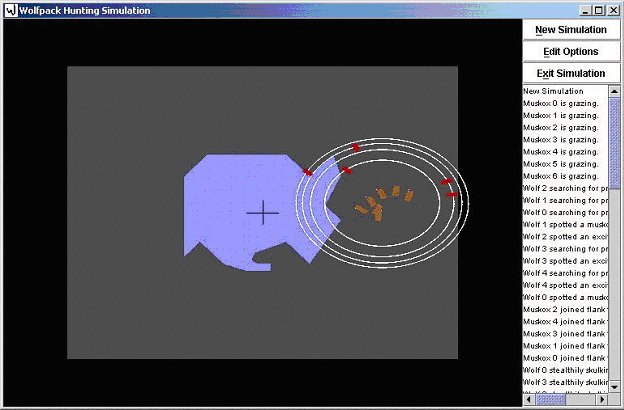This screenshot has width=624, height=410.
Task: Select the topmost red wolf on the rings
Action: pos(355,148)
